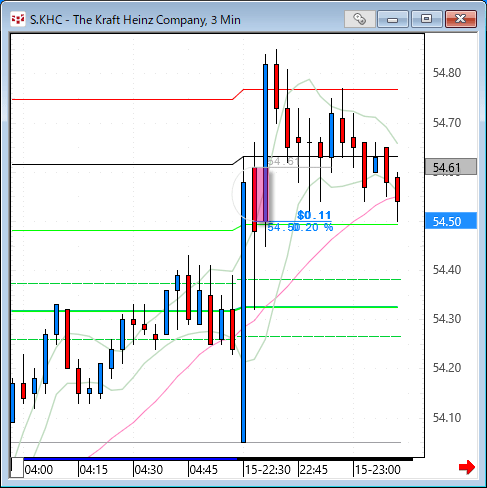Click the 54.20 price axis label

(447, 368)
